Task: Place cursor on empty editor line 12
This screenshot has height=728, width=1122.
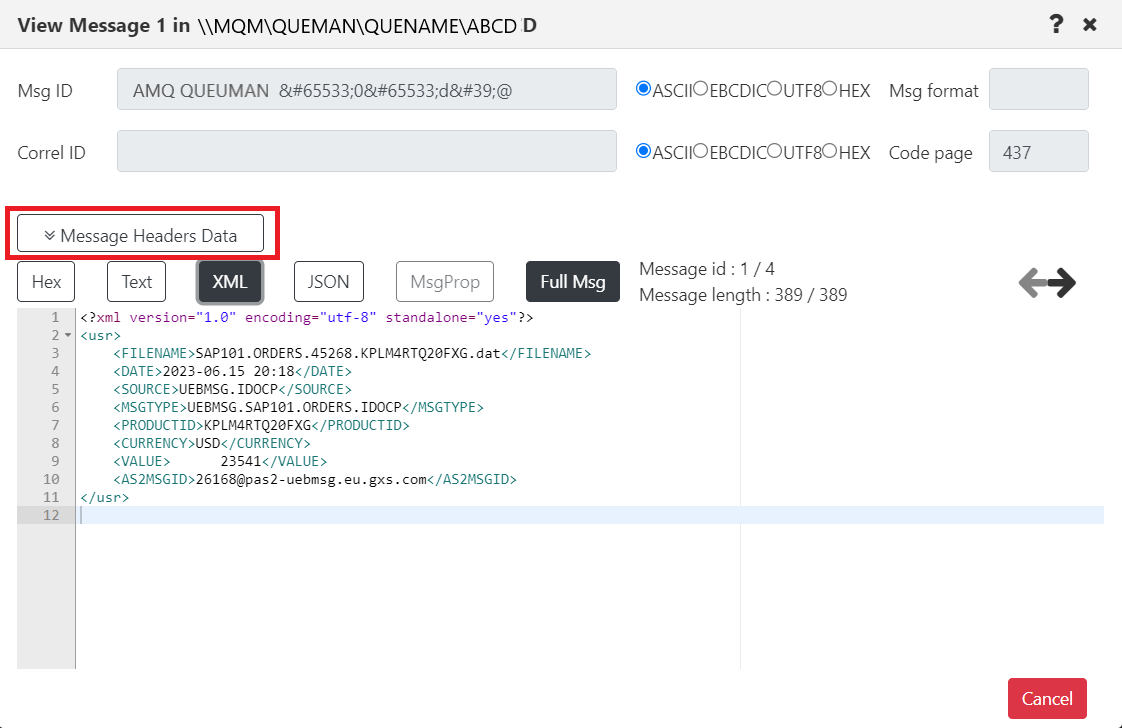Action: (589, 515)
